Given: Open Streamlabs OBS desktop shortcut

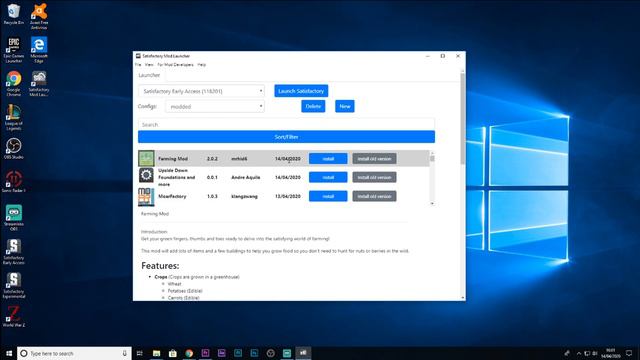Looking at the screenshot, I should coord(13,218).
